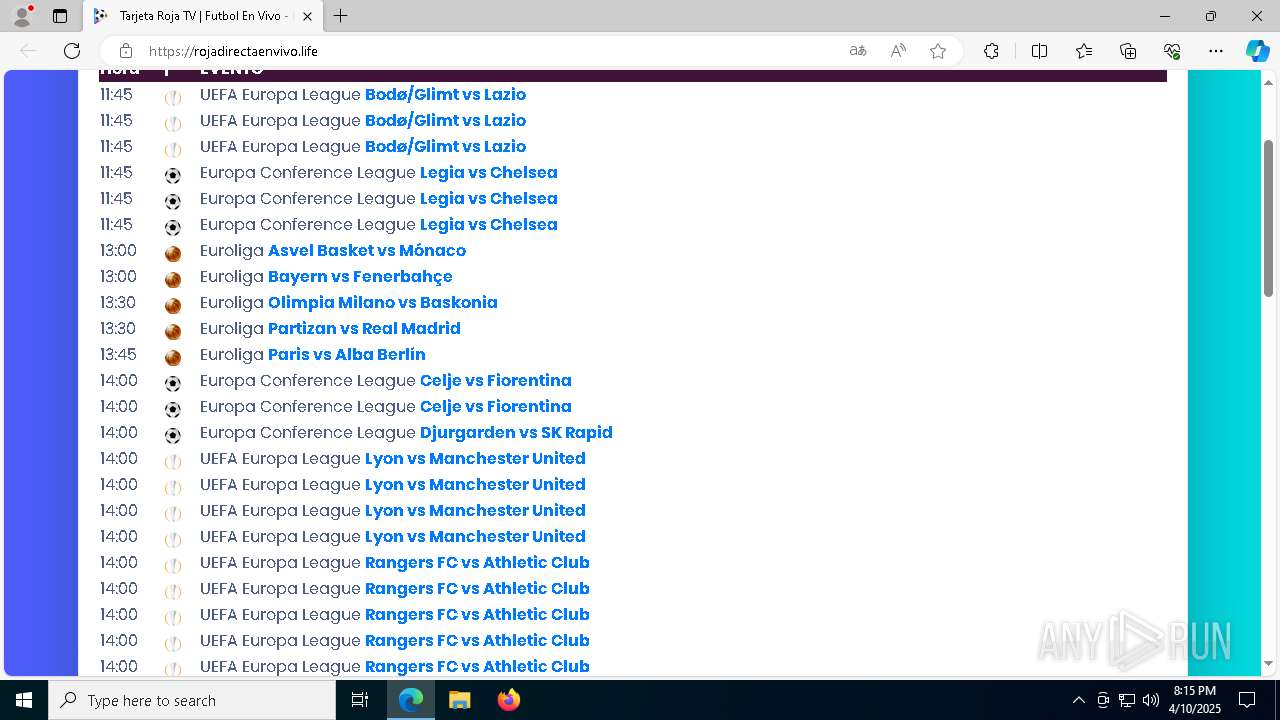
Task: Open File Explorer from taskbar
Action: pos(459,700)
